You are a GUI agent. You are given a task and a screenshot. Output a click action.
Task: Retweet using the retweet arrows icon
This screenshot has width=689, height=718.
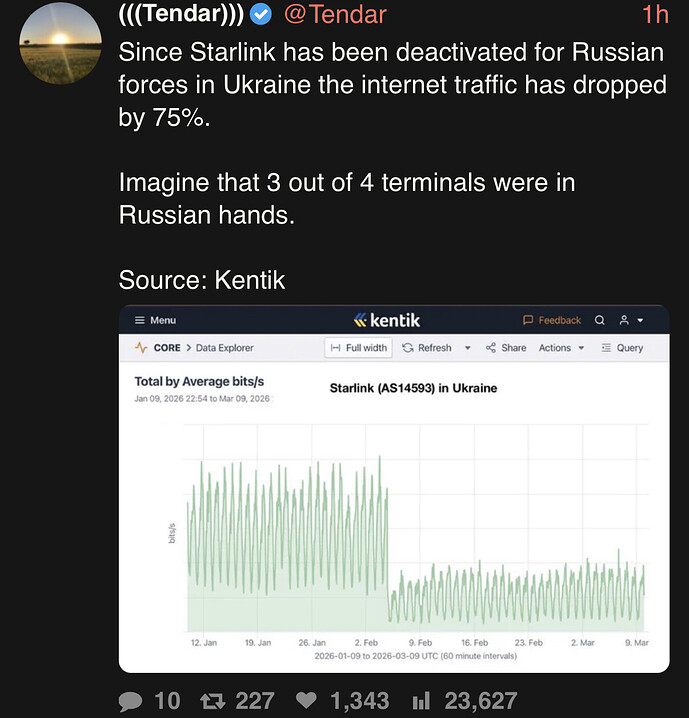[212, 701]
